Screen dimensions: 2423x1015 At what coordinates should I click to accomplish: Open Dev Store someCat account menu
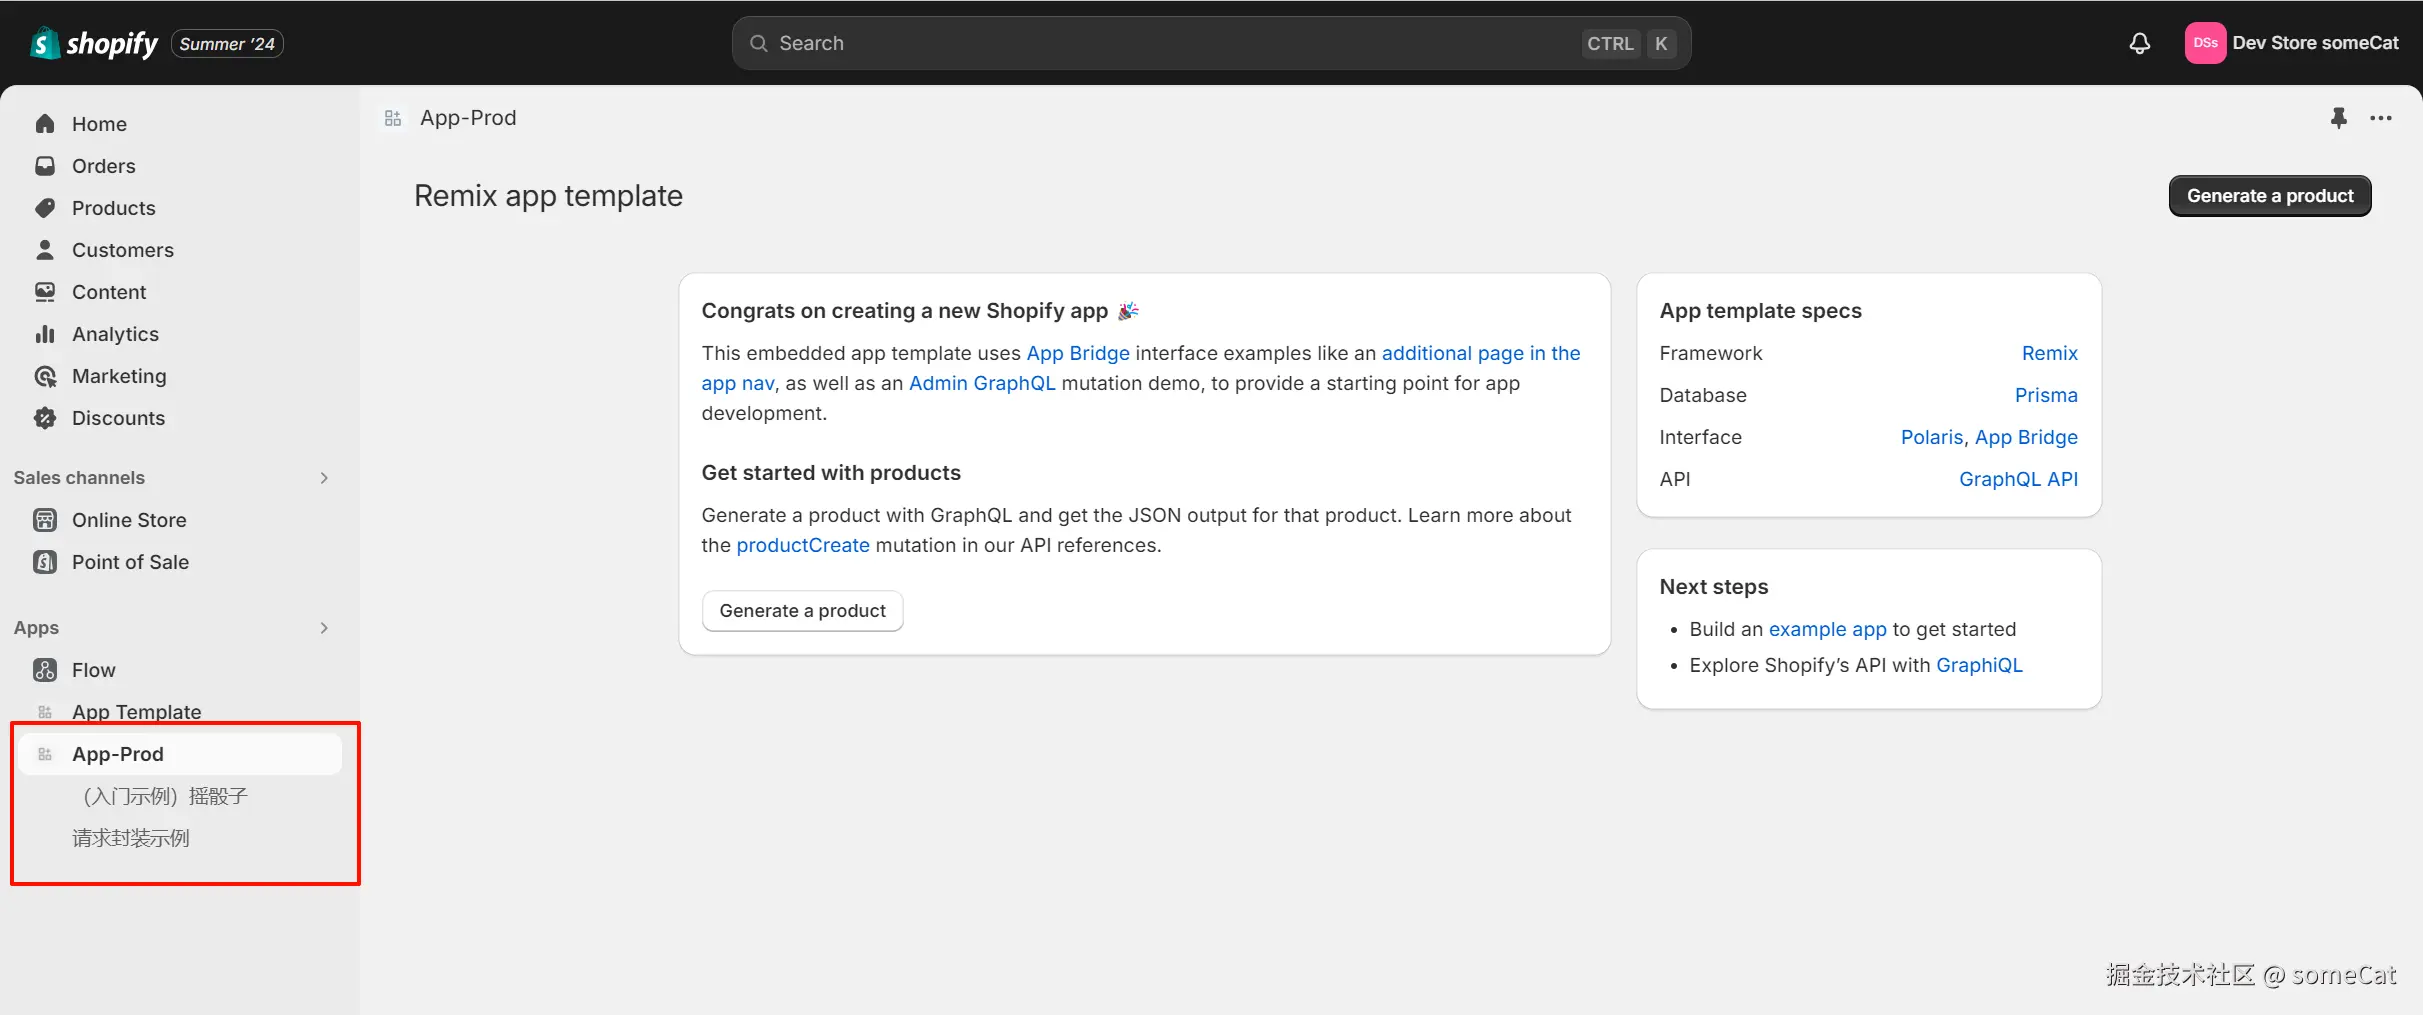(2292, 43)
